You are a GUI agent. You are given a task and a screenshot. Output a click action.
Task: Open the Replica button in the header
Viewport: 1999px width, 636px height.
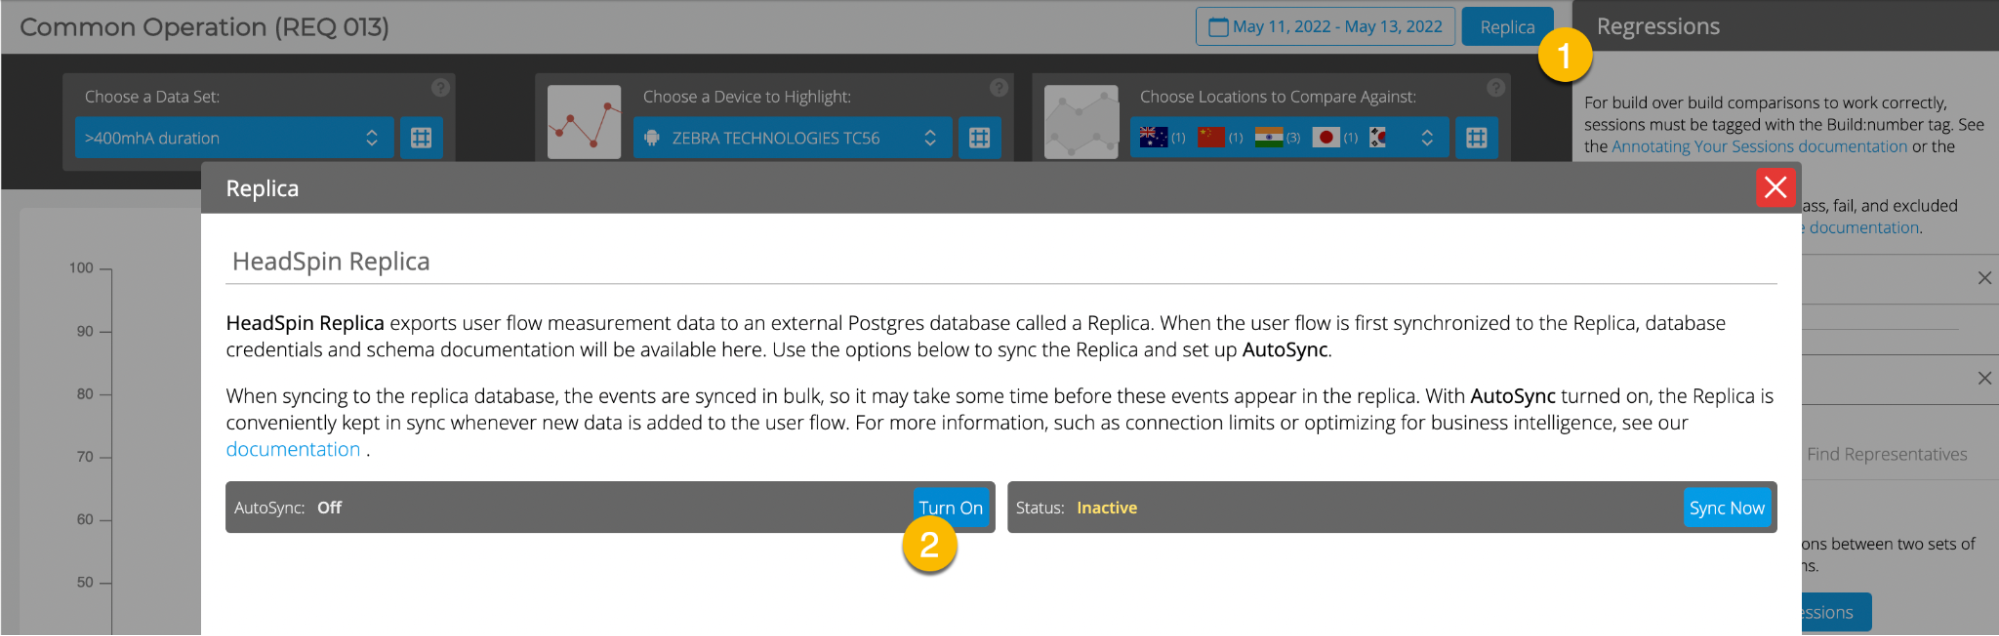[1507, 27]
